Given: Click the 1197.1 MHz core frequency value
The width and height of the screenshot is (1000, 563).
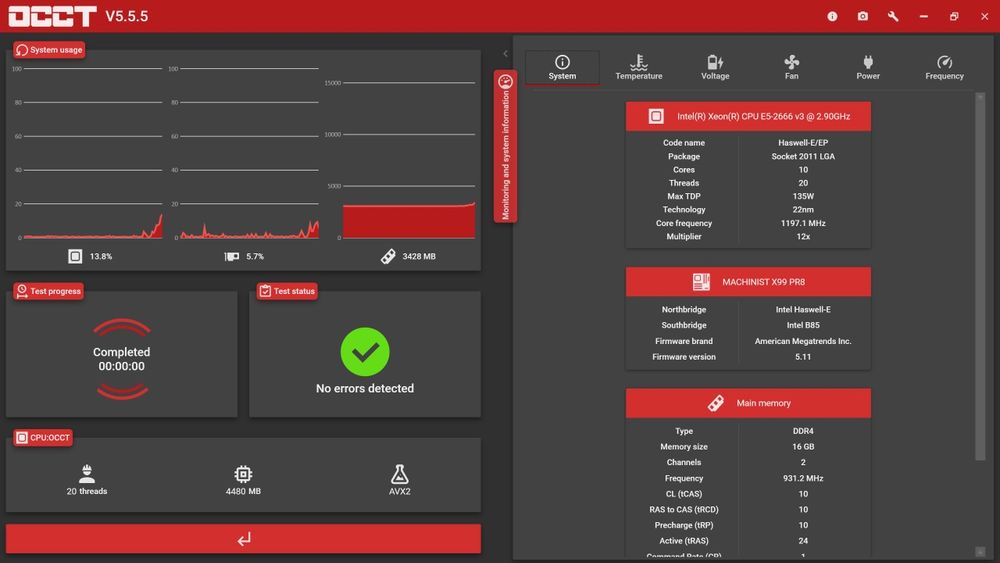Looking at the screenshot, I should coord(803,223).
